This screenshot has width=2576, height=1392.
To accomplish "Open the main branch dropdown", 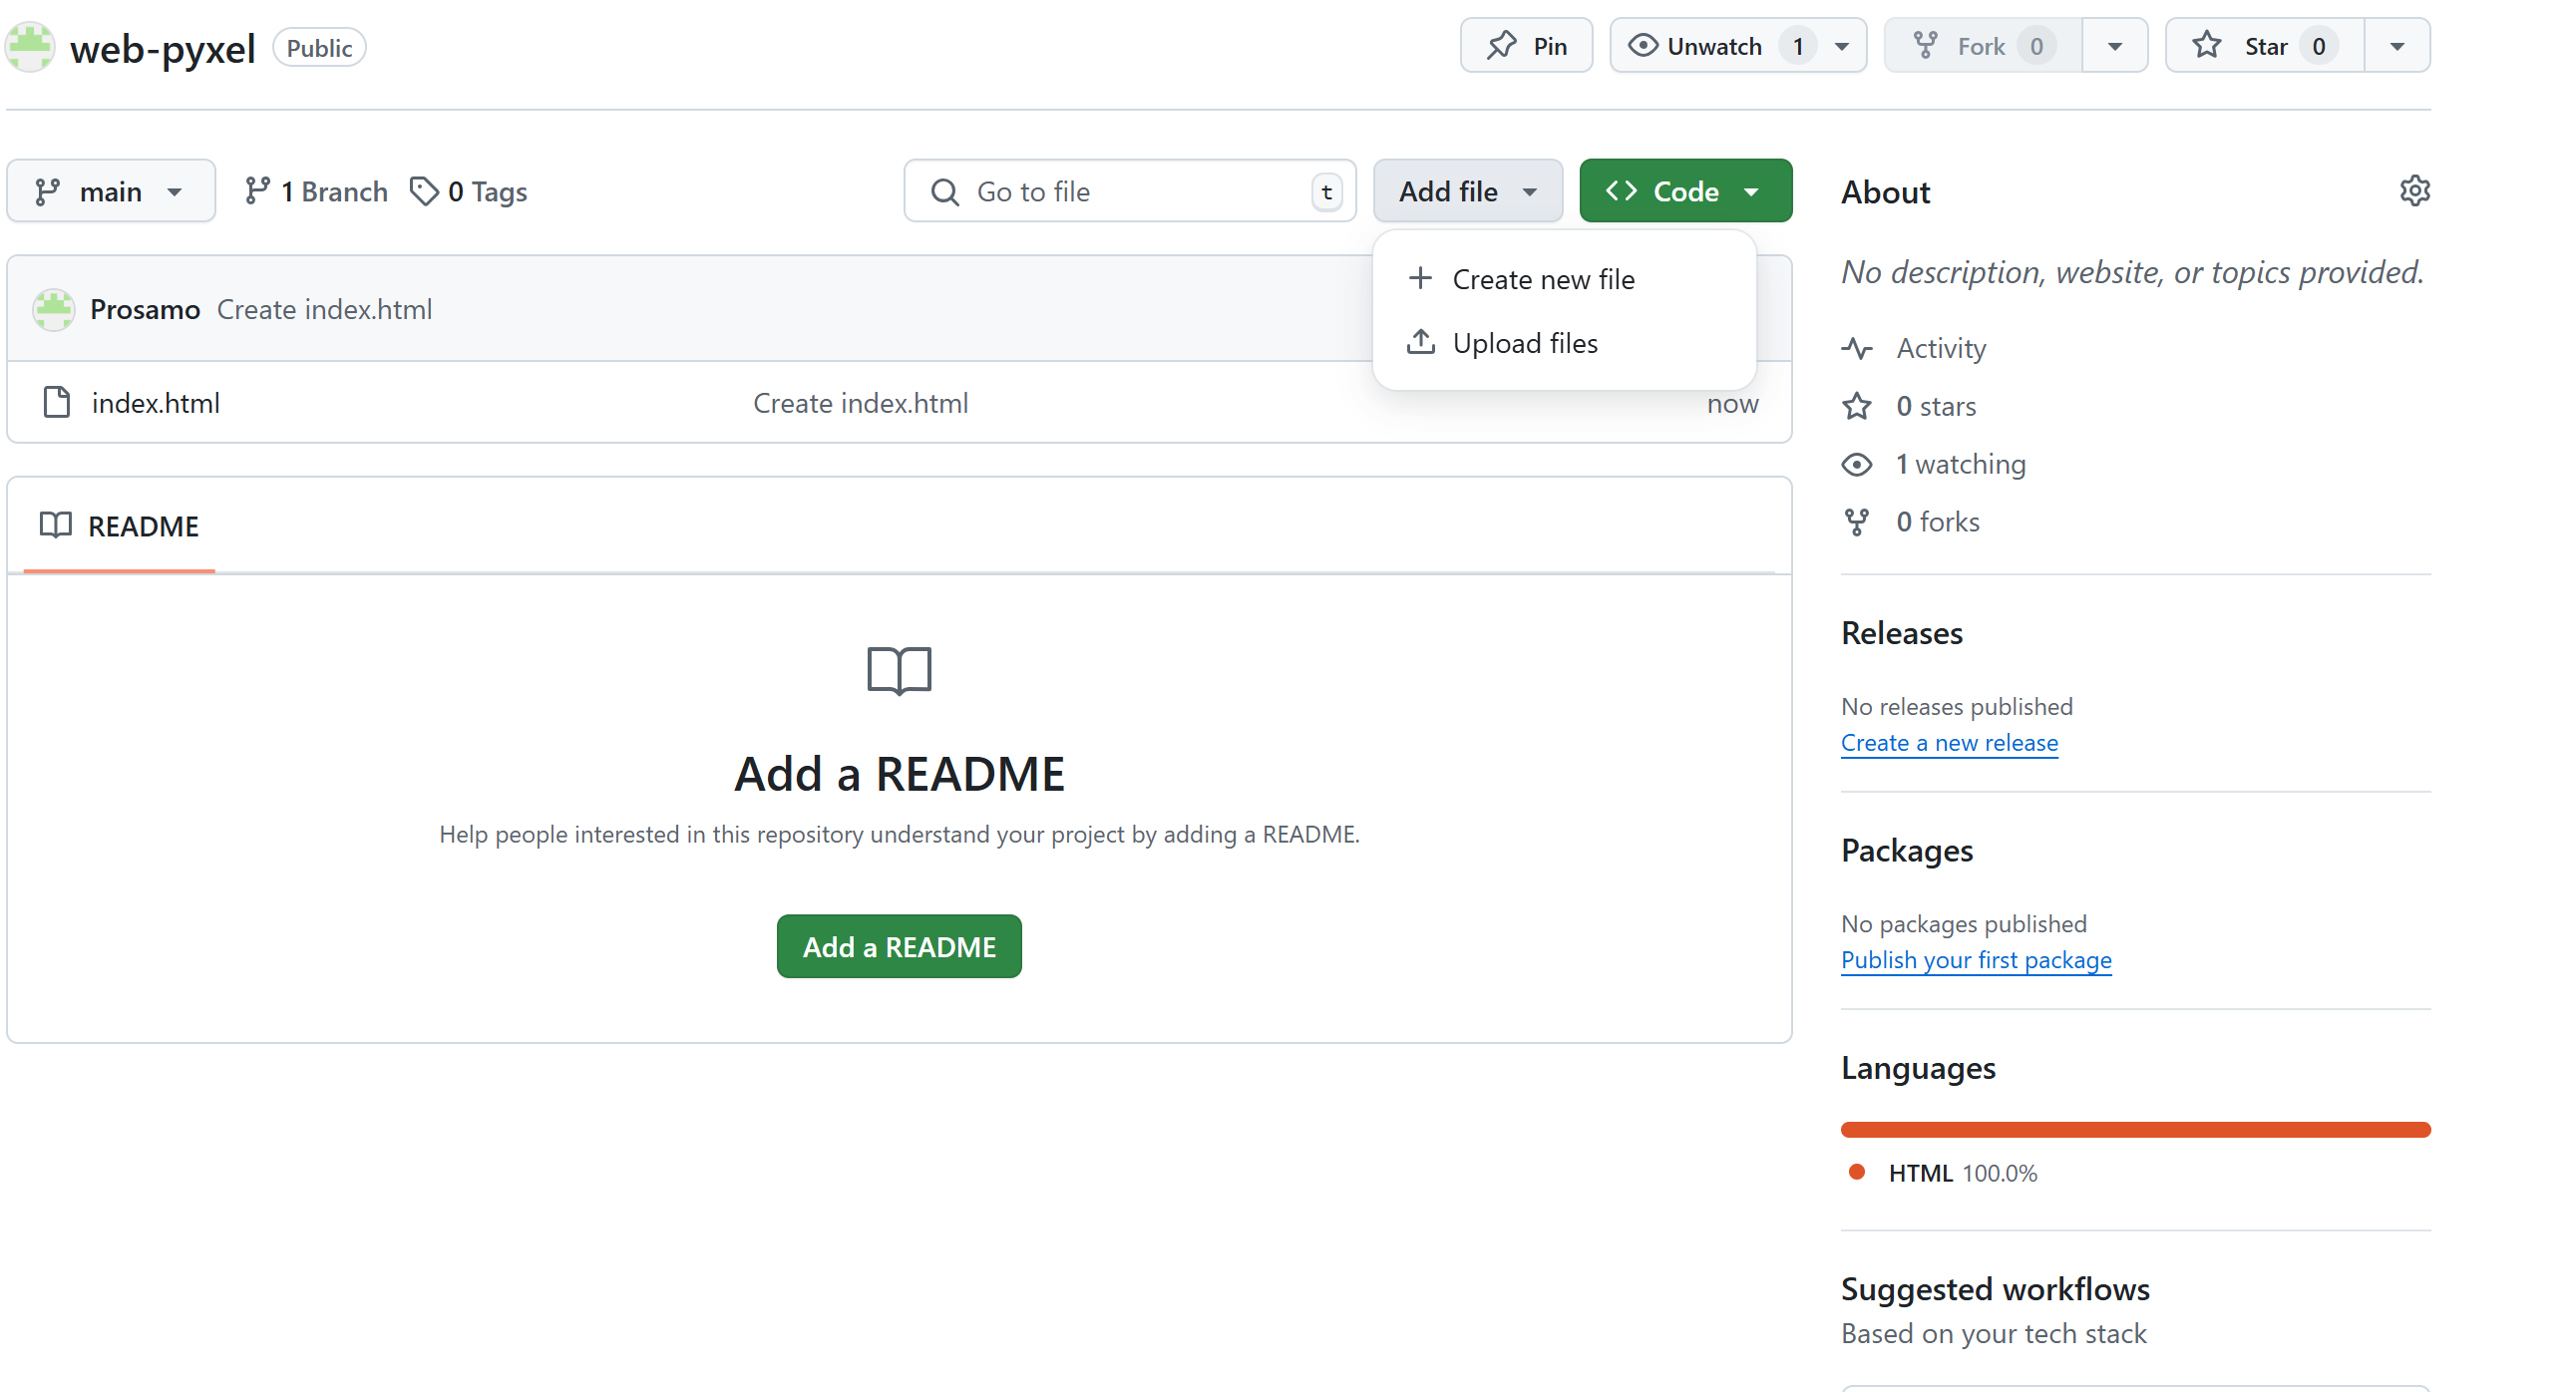I will [x=110, y=191].
